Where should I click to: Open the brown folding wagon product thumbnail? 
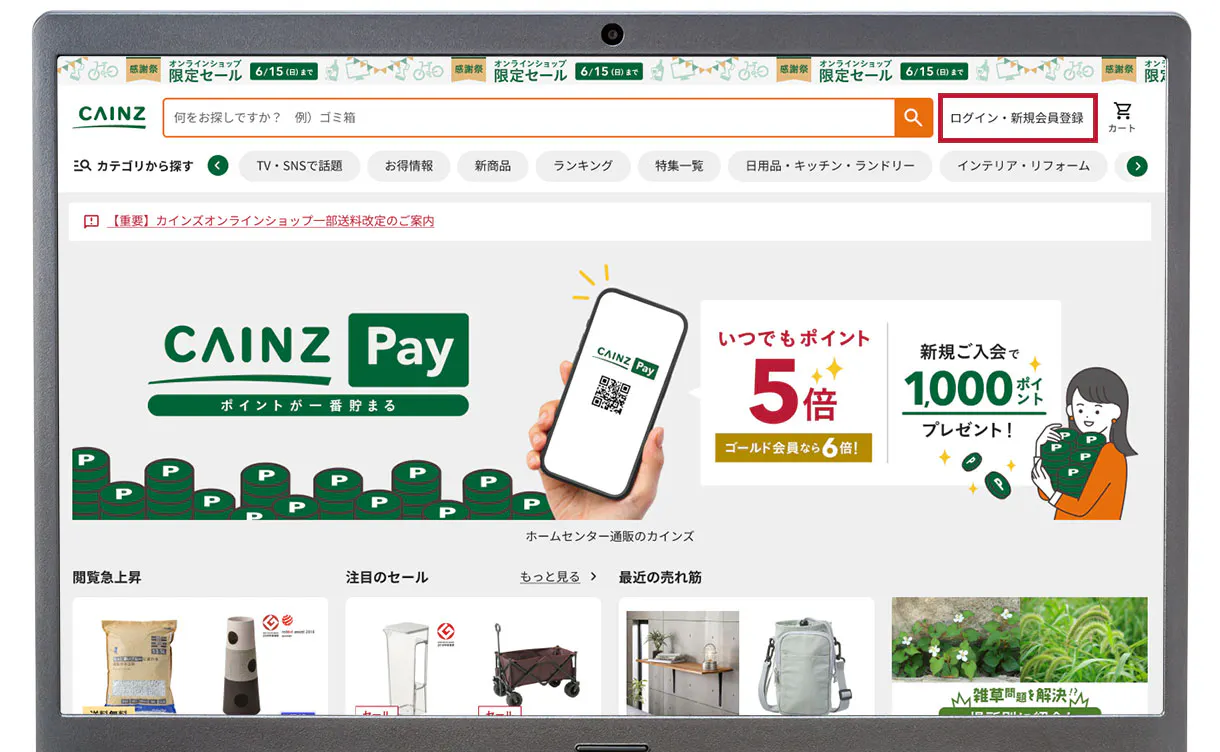pos(535,667)
